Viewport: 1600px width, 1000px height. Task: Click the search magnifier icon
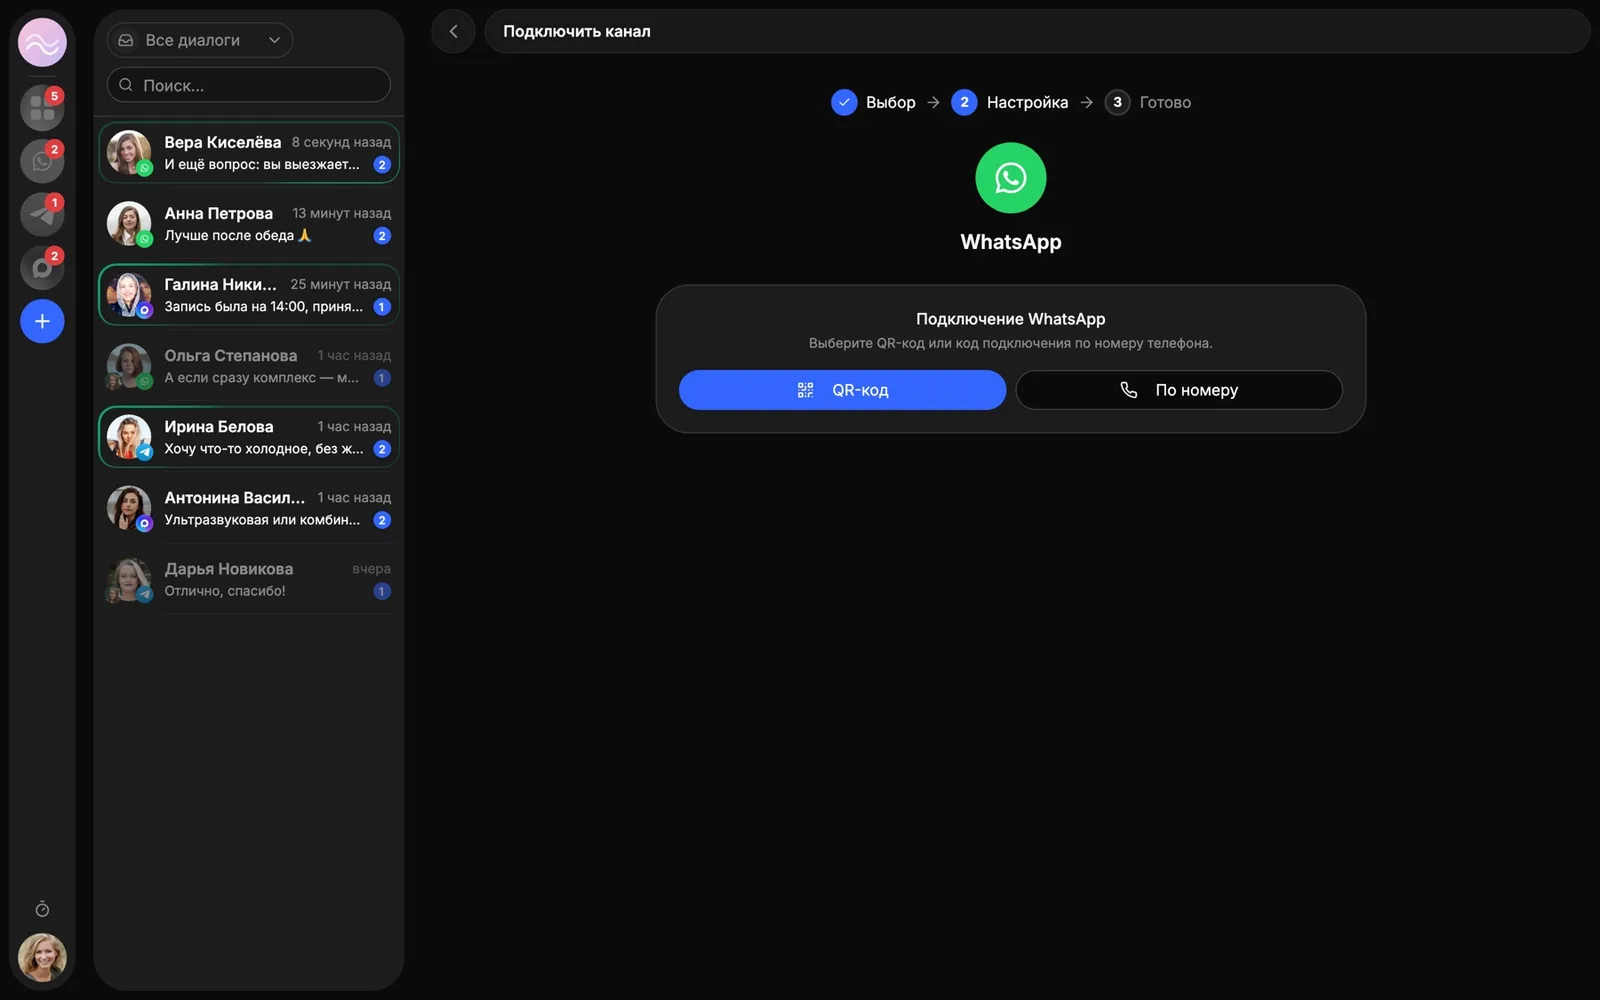[126, 85]
